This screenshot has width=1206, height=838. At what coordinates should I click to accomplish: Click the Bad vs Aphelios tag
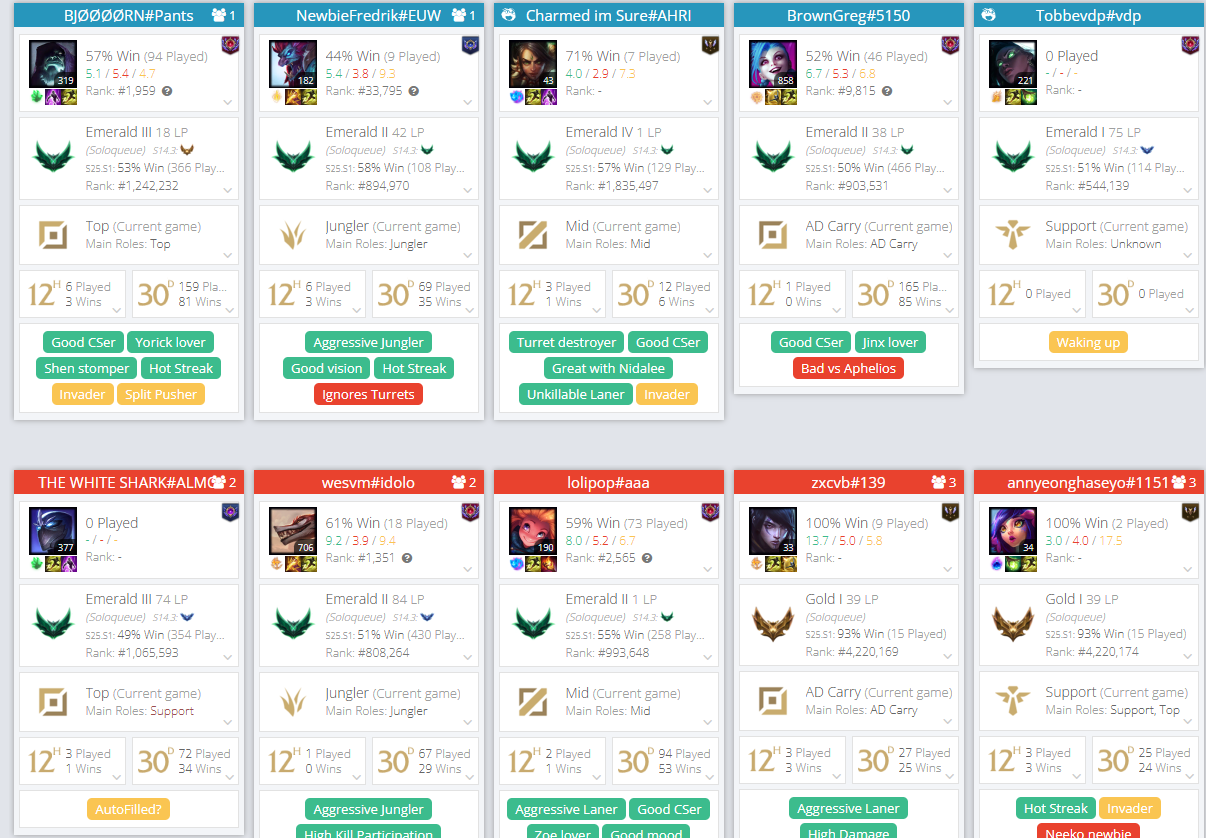pyautogui.click(x=848, y=368)
